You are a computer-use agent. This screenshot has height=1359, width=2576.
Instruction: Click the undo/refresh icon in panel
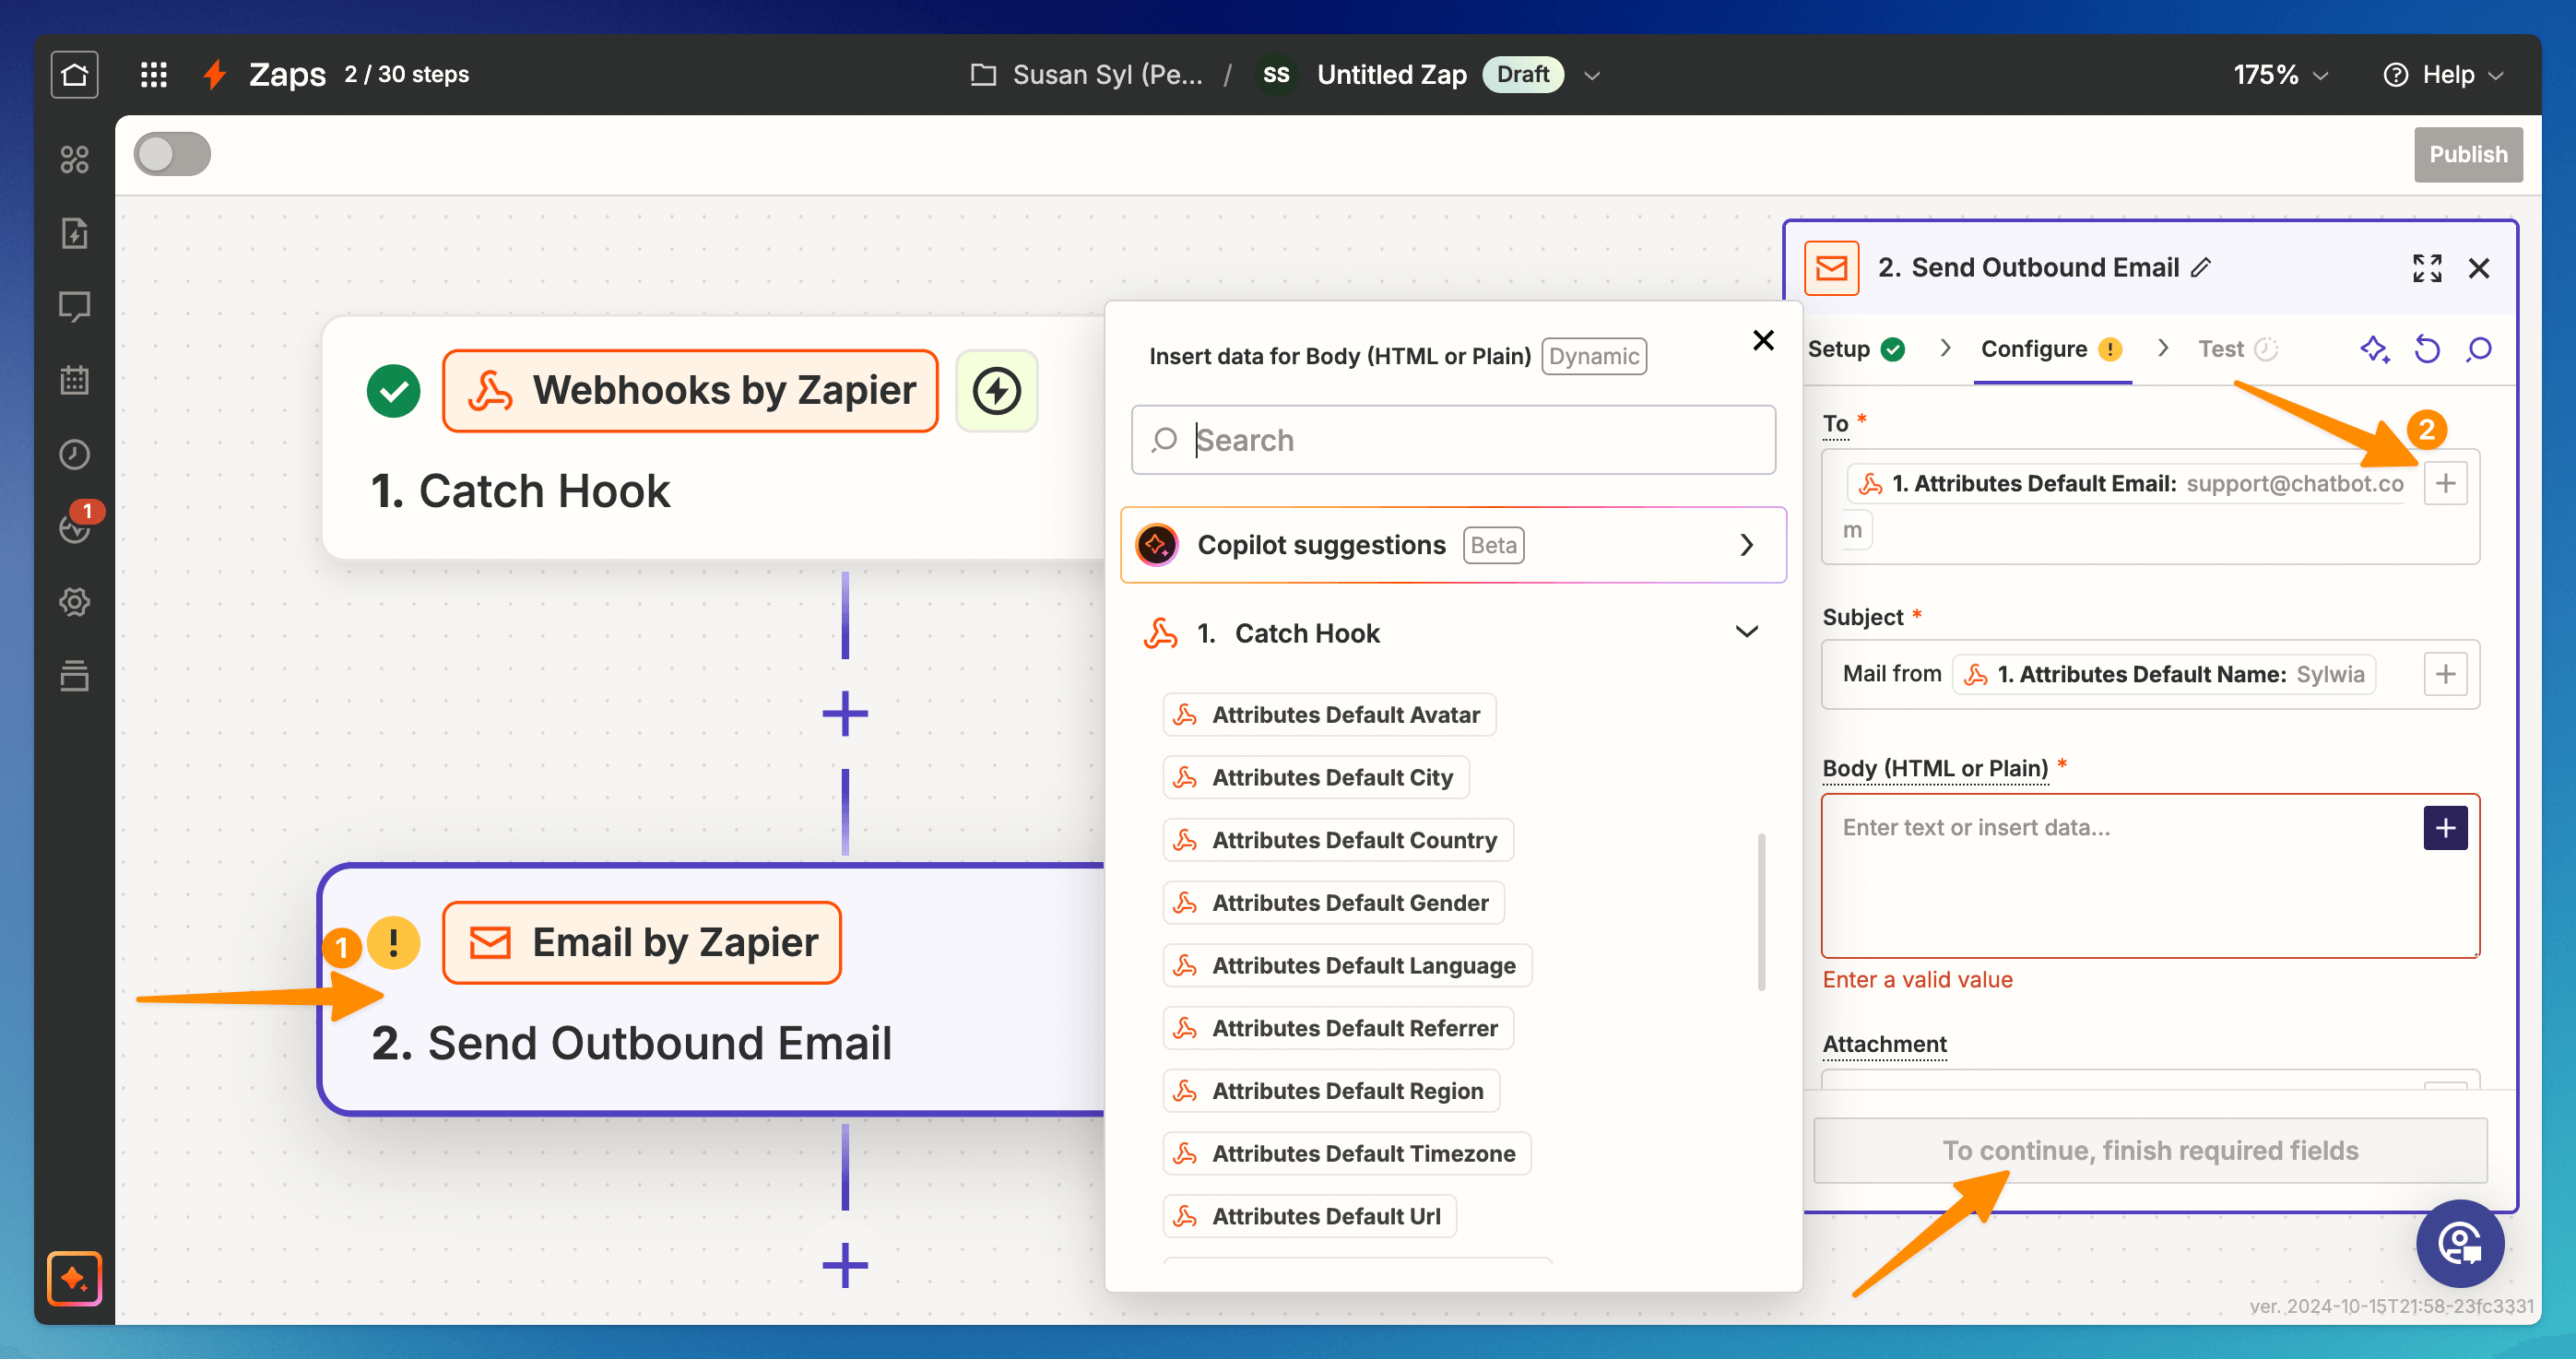2427,349
